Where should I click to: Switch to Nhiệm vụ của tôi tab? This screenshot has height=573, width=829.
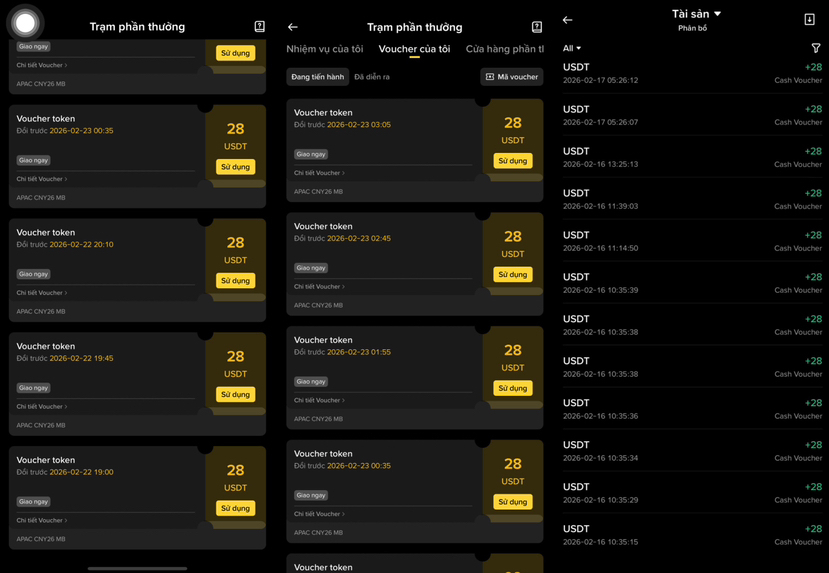325,49
